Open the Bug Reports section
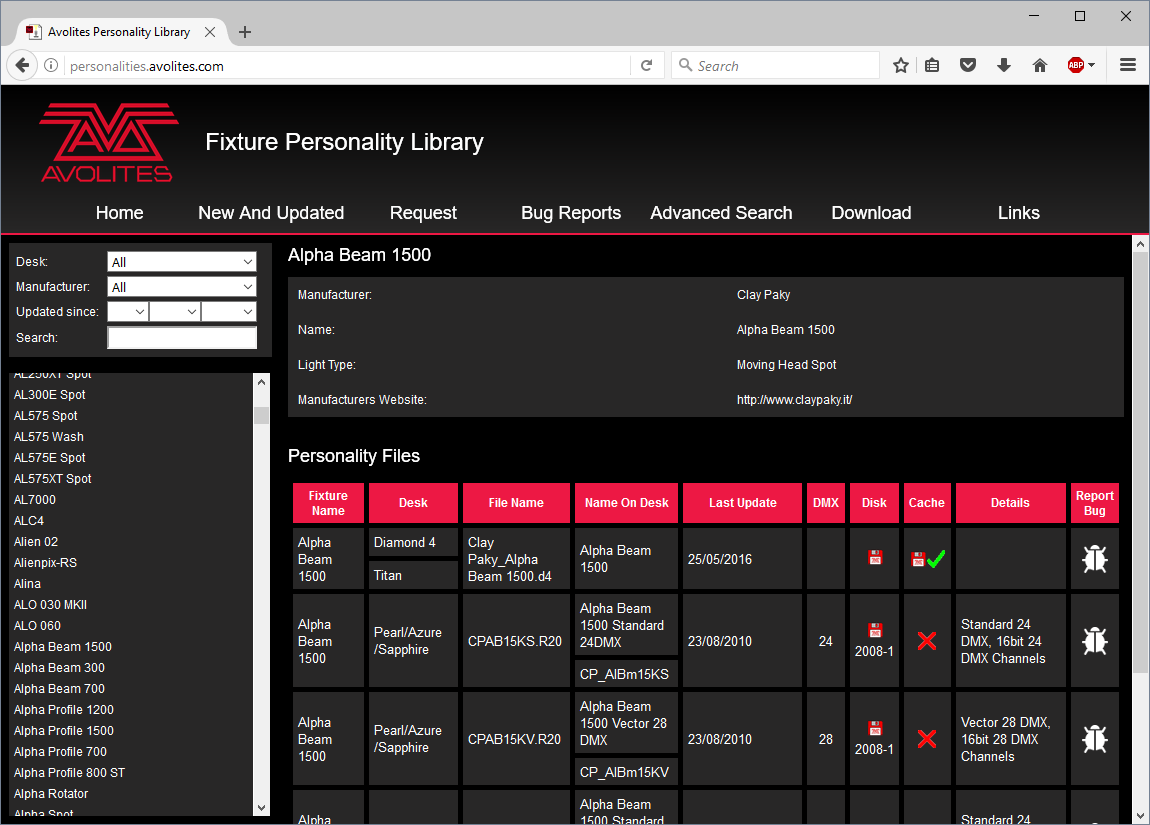This screenshot has height=825, width=1150. click(x=571, y=212)
